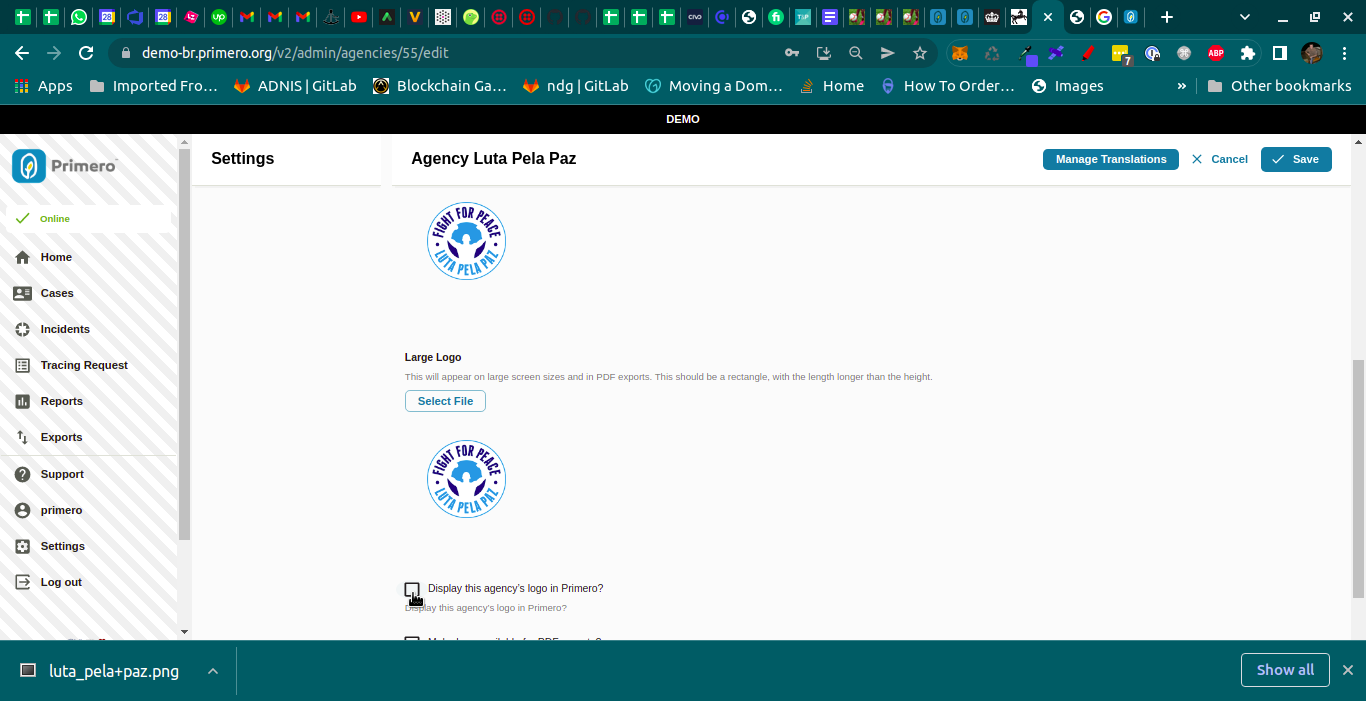Open the yellow extension with badge 7
Viewport: 1366px width, 701px height.
pyautogui.click(x=1120, y=54)
